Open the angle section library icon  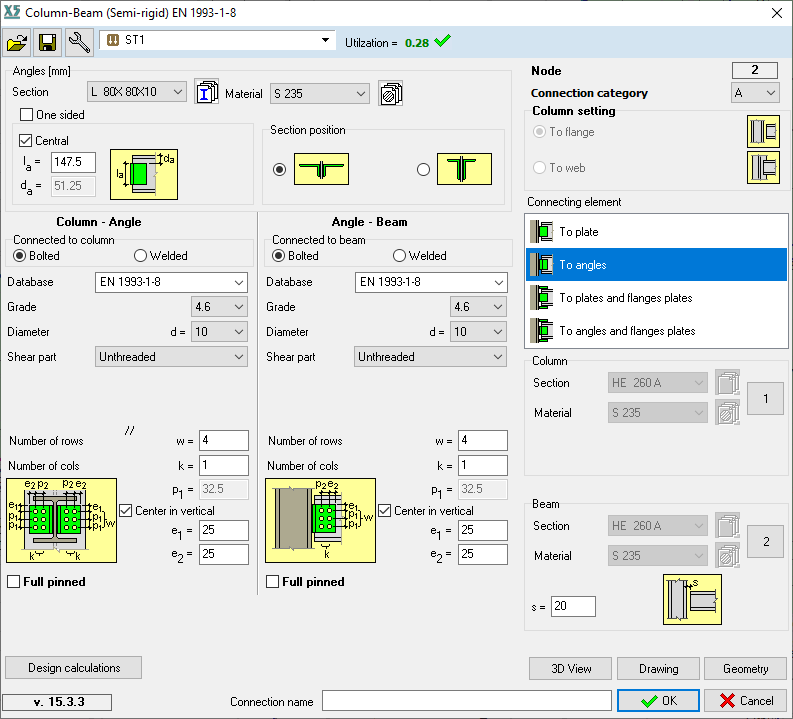[x=206, y=92]
